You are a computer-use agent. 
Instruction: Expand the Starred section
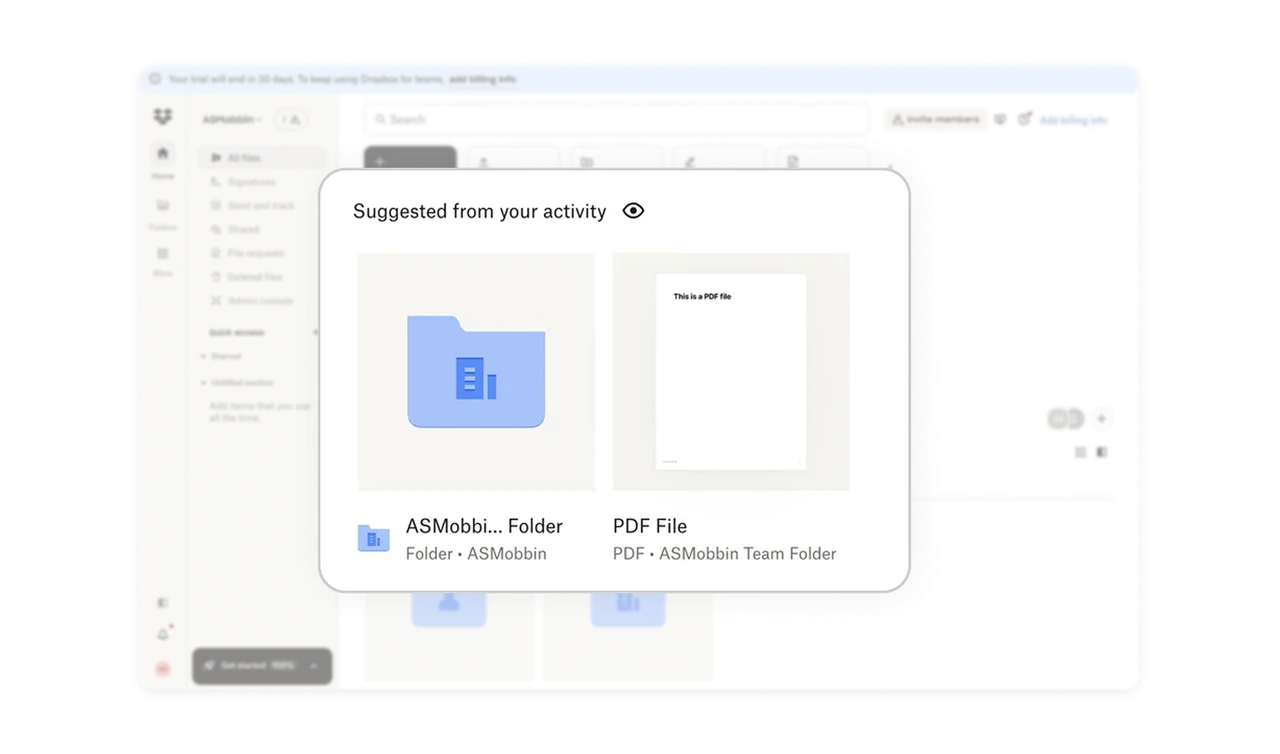pos(222,356)
